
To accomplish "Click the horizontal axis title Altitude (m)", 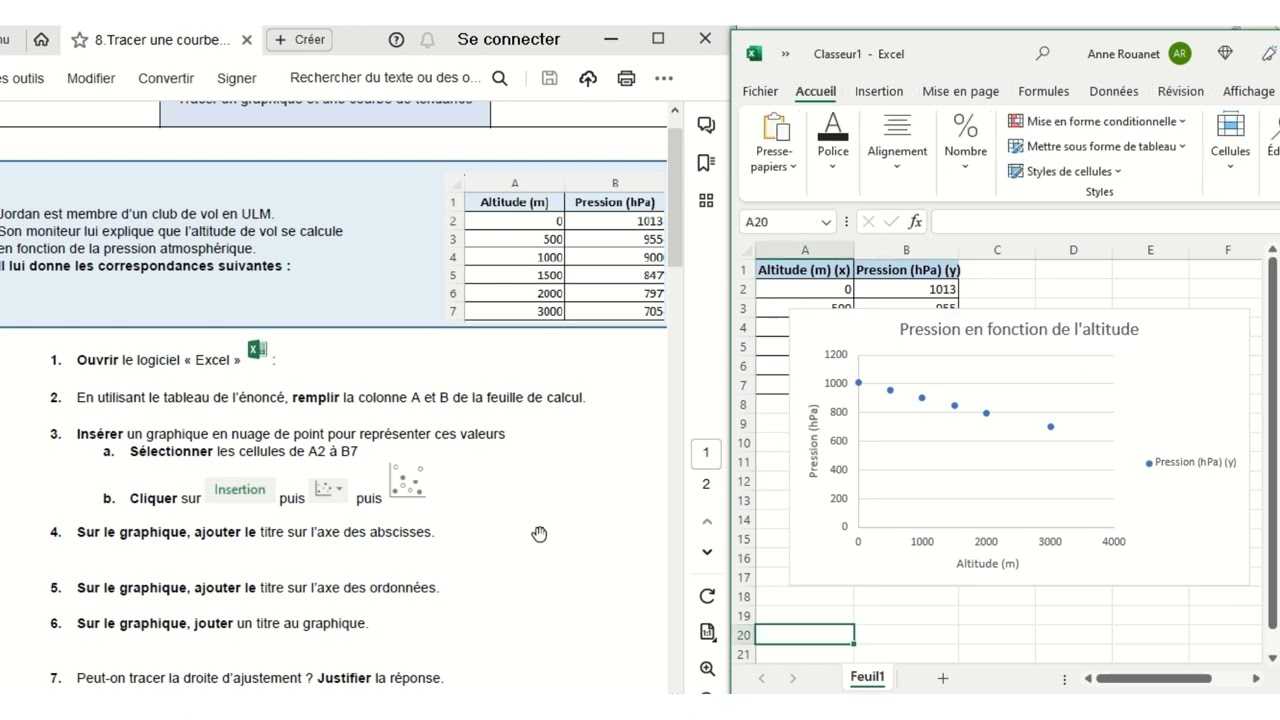I will click(x=987, y=563).
